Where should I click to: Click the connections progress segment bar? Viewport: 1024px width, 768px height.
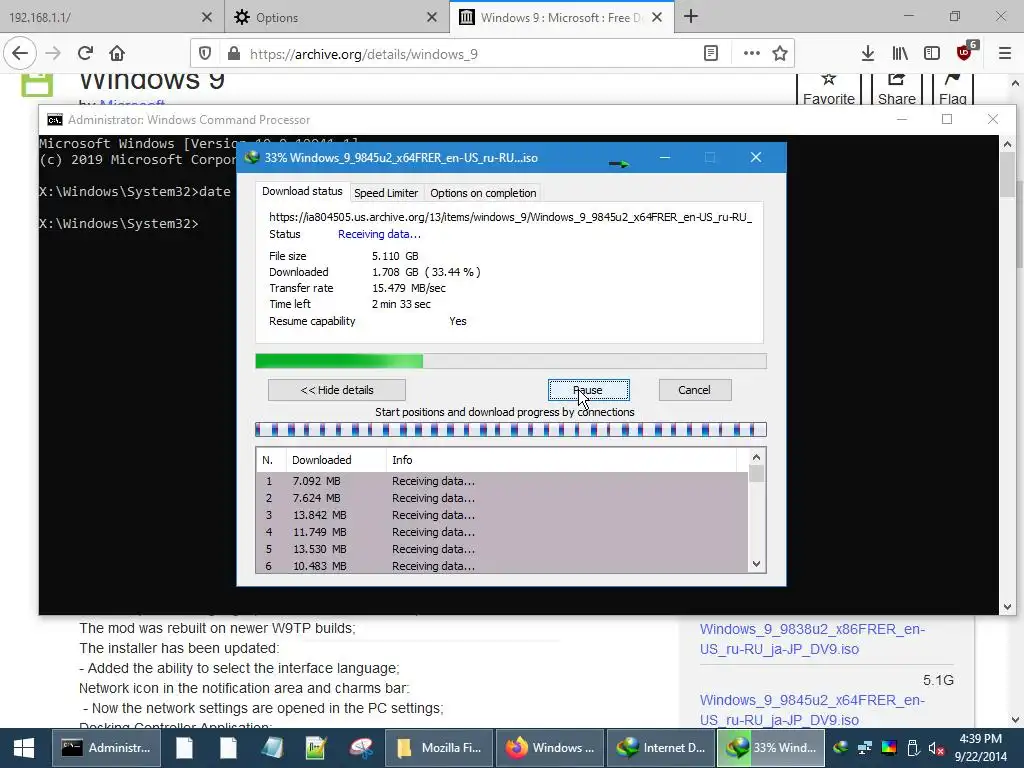point(511,429)
